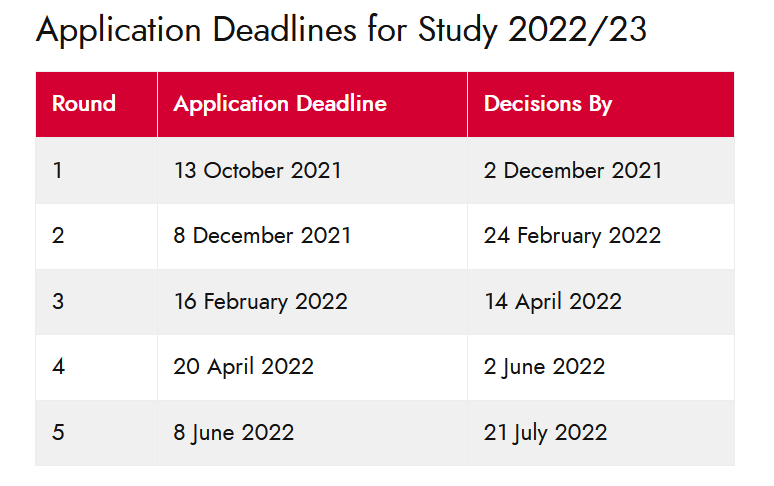
Task: Choose the 14 April 2022 decision cell
Action: 601,302
